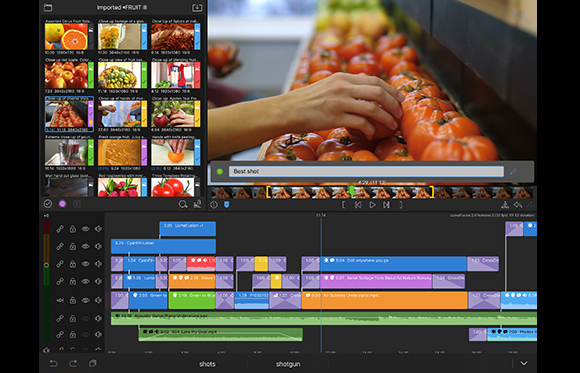Hide the LumaFusion -1 track with eye icon
Viewport: 580px width, 373px height.
85,229
